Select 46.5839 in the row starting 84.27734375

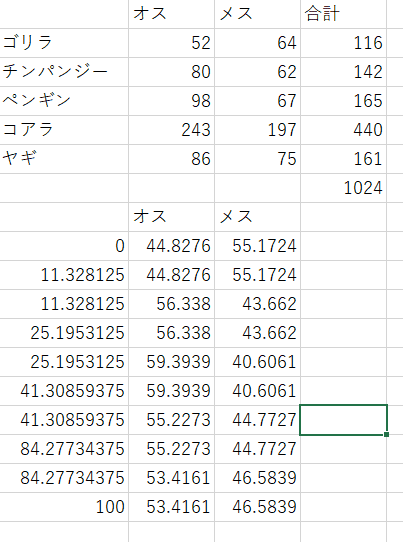click(257, 479)
